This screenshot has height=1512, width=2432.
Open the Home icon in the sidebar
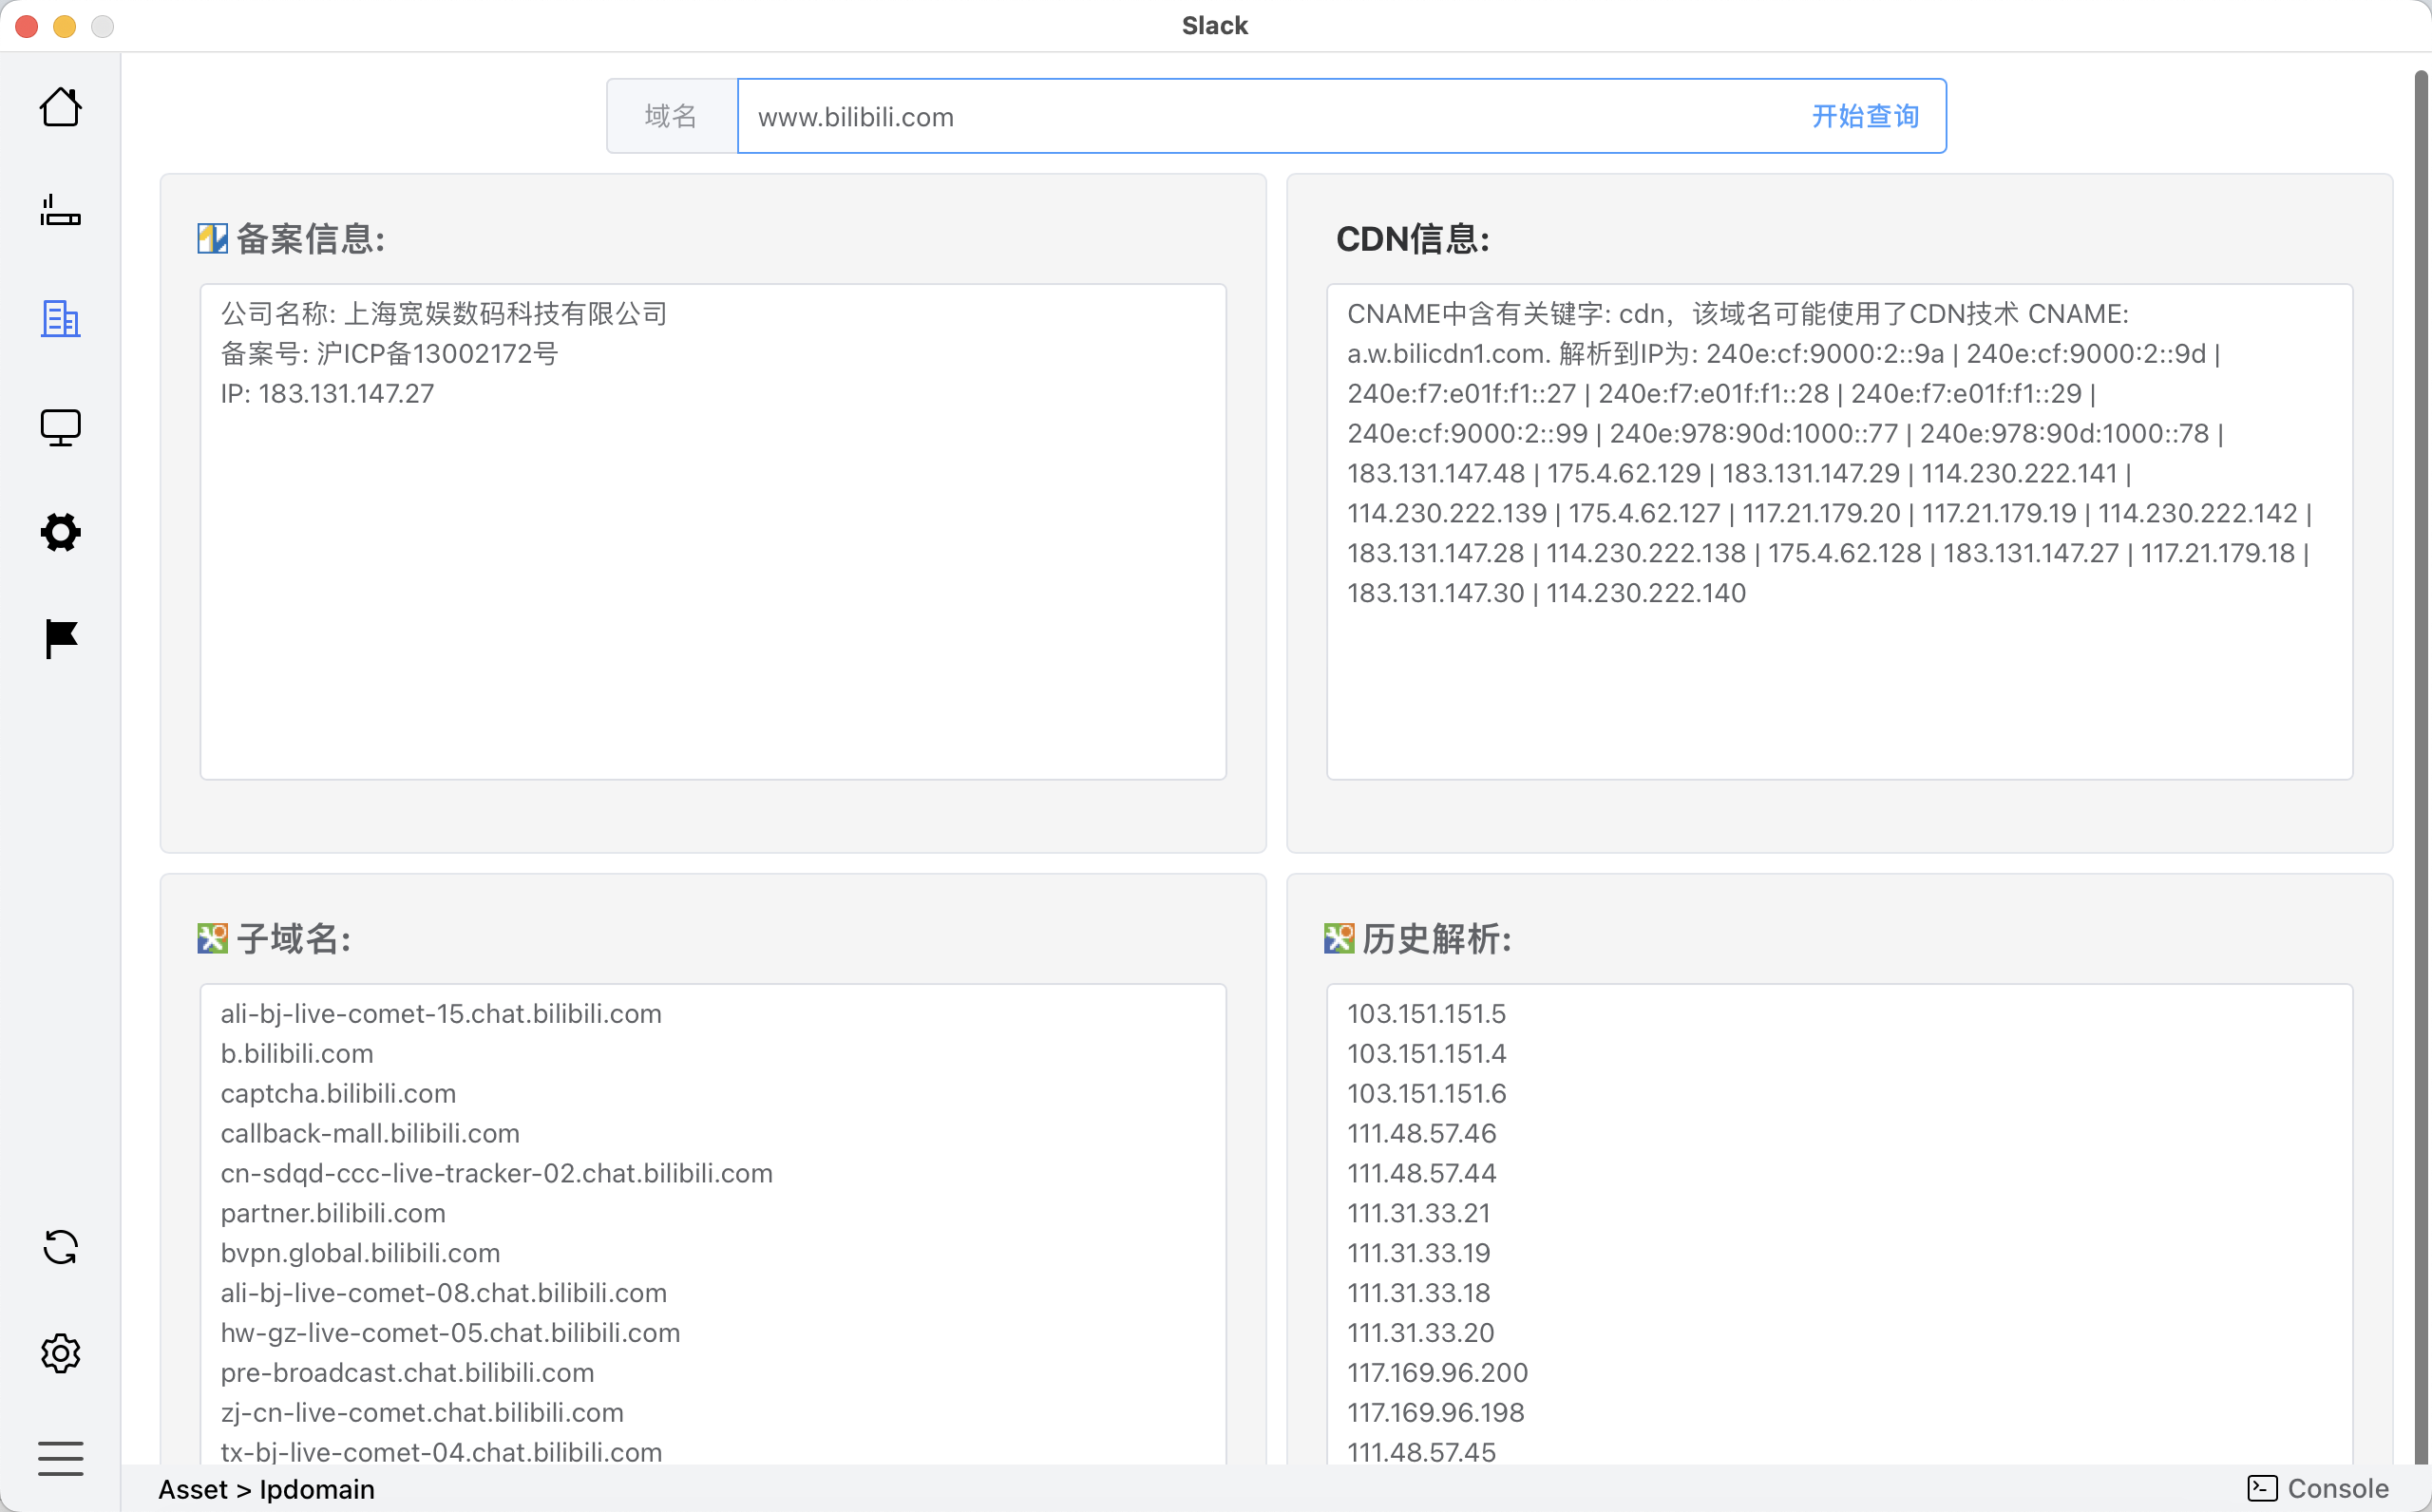point(60,107)
